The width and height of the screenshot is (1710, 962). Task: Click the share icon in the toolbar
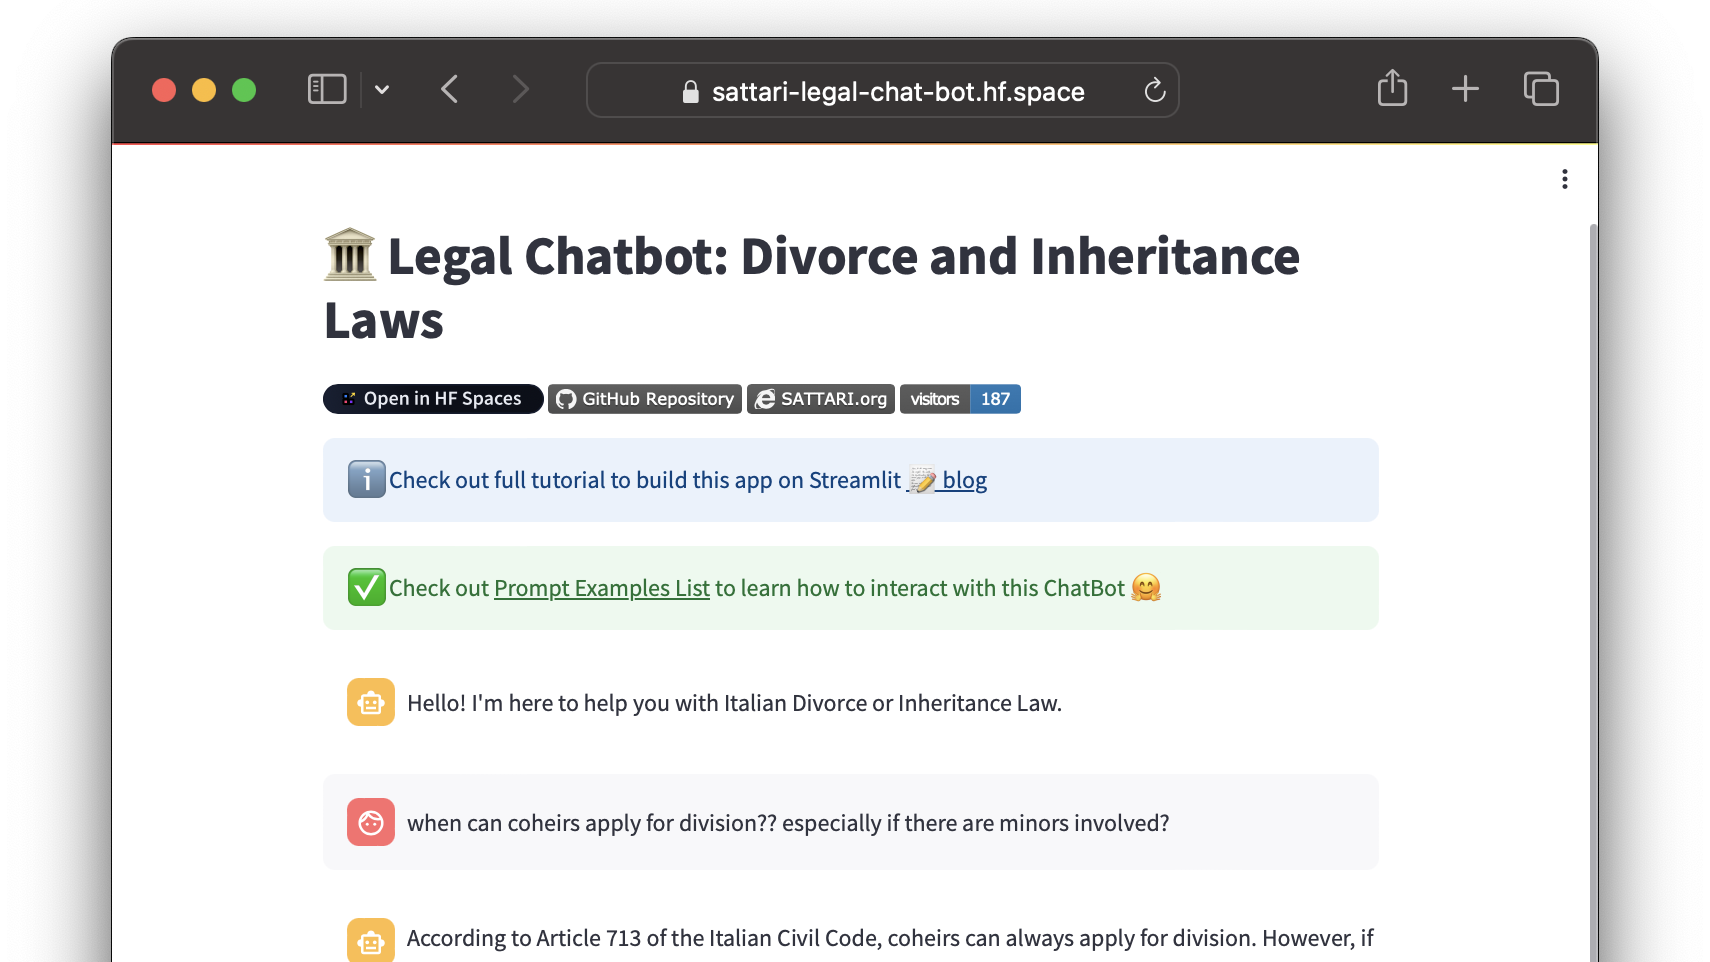[x=1392, y=89]
